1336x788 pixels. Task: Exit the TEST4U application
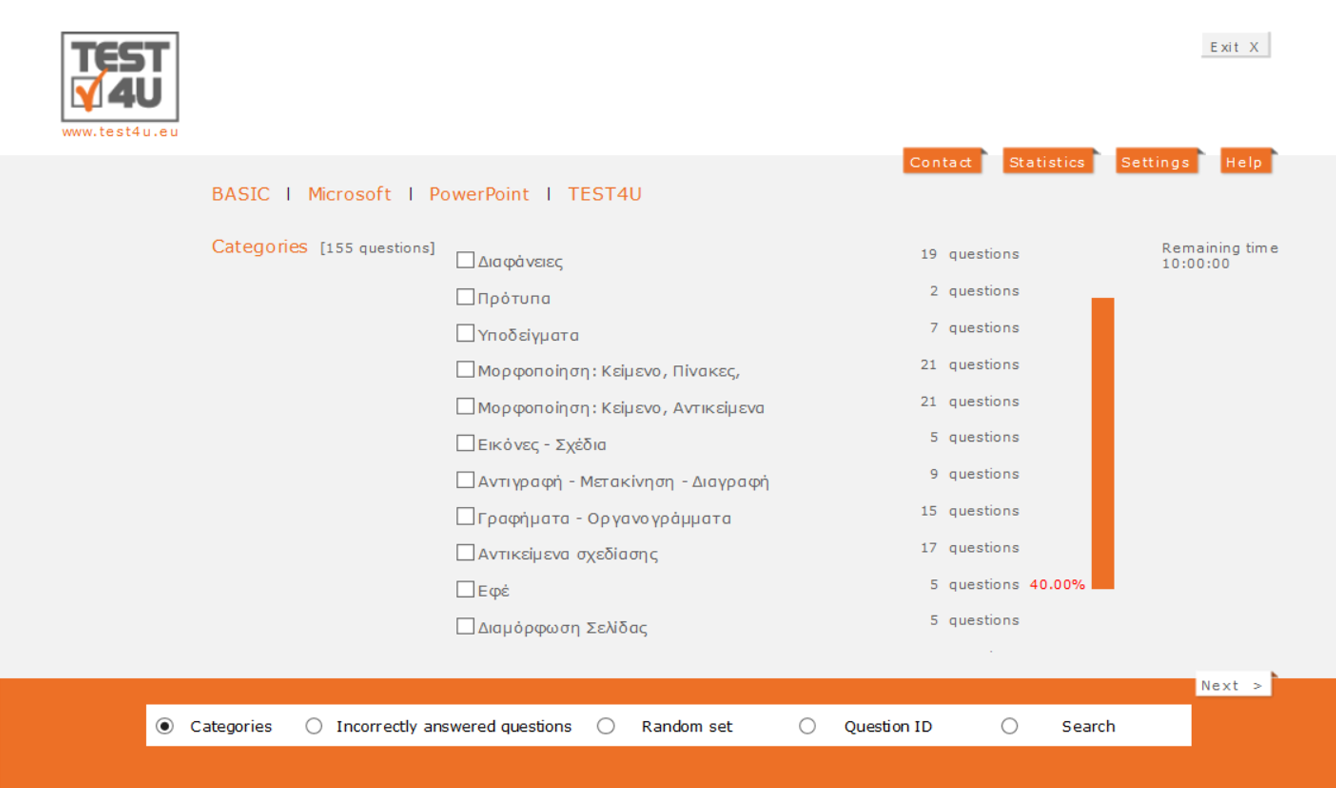click(1235, 45)
